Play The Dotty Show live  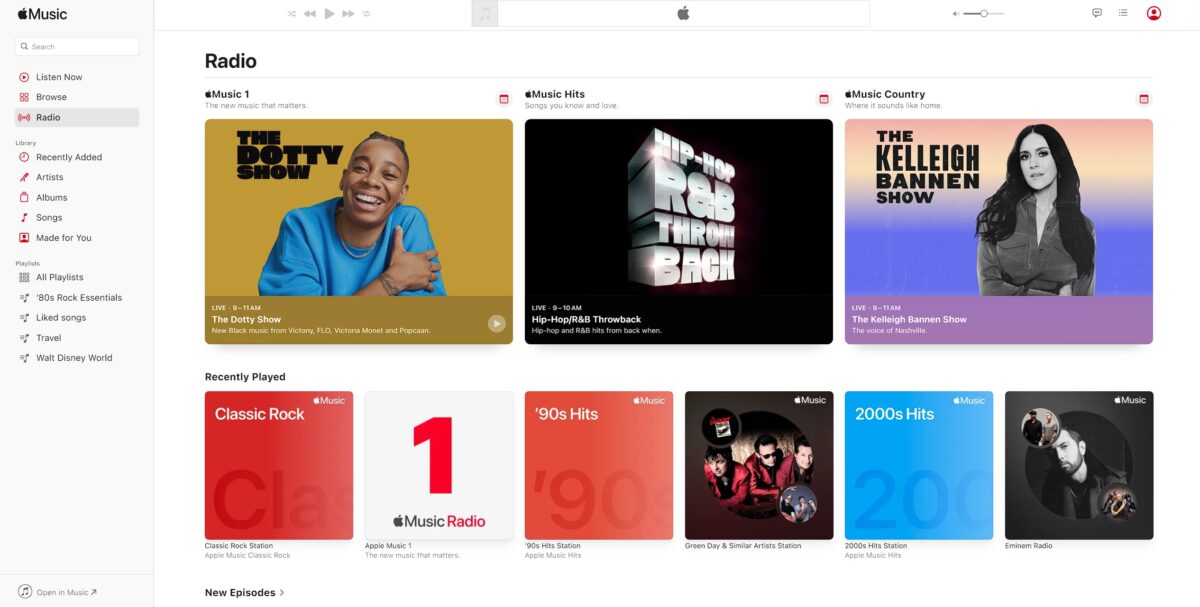[x=497, y=323]
